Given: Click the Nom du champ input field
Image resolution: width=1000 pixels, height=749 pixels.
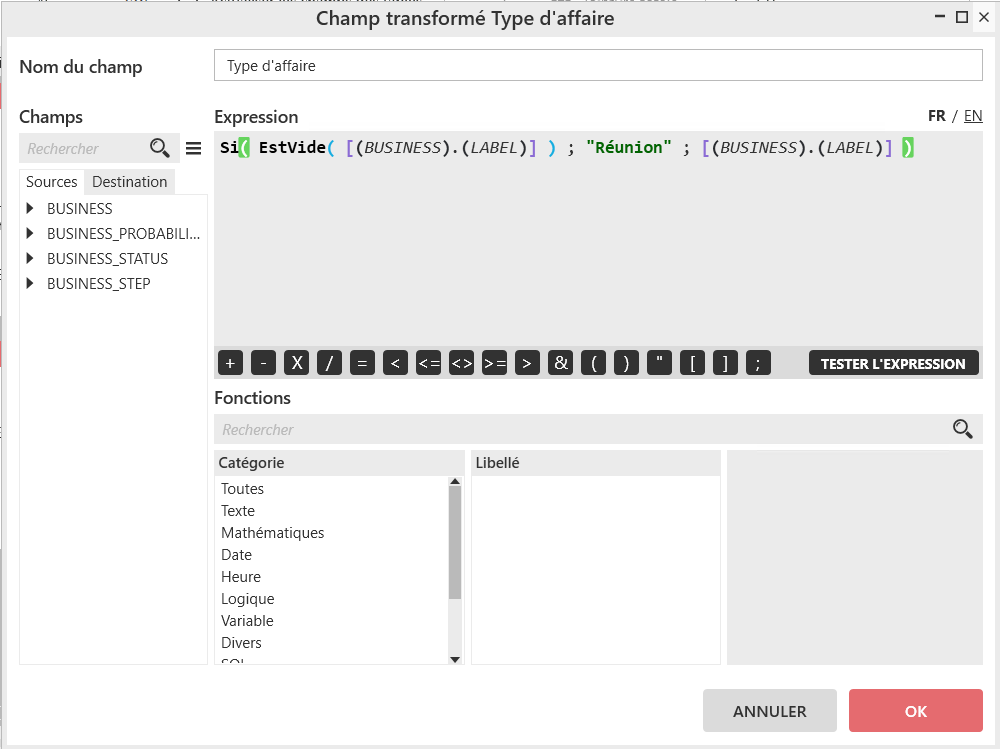Looking at the screenshot, I should [x=598, y=66].
